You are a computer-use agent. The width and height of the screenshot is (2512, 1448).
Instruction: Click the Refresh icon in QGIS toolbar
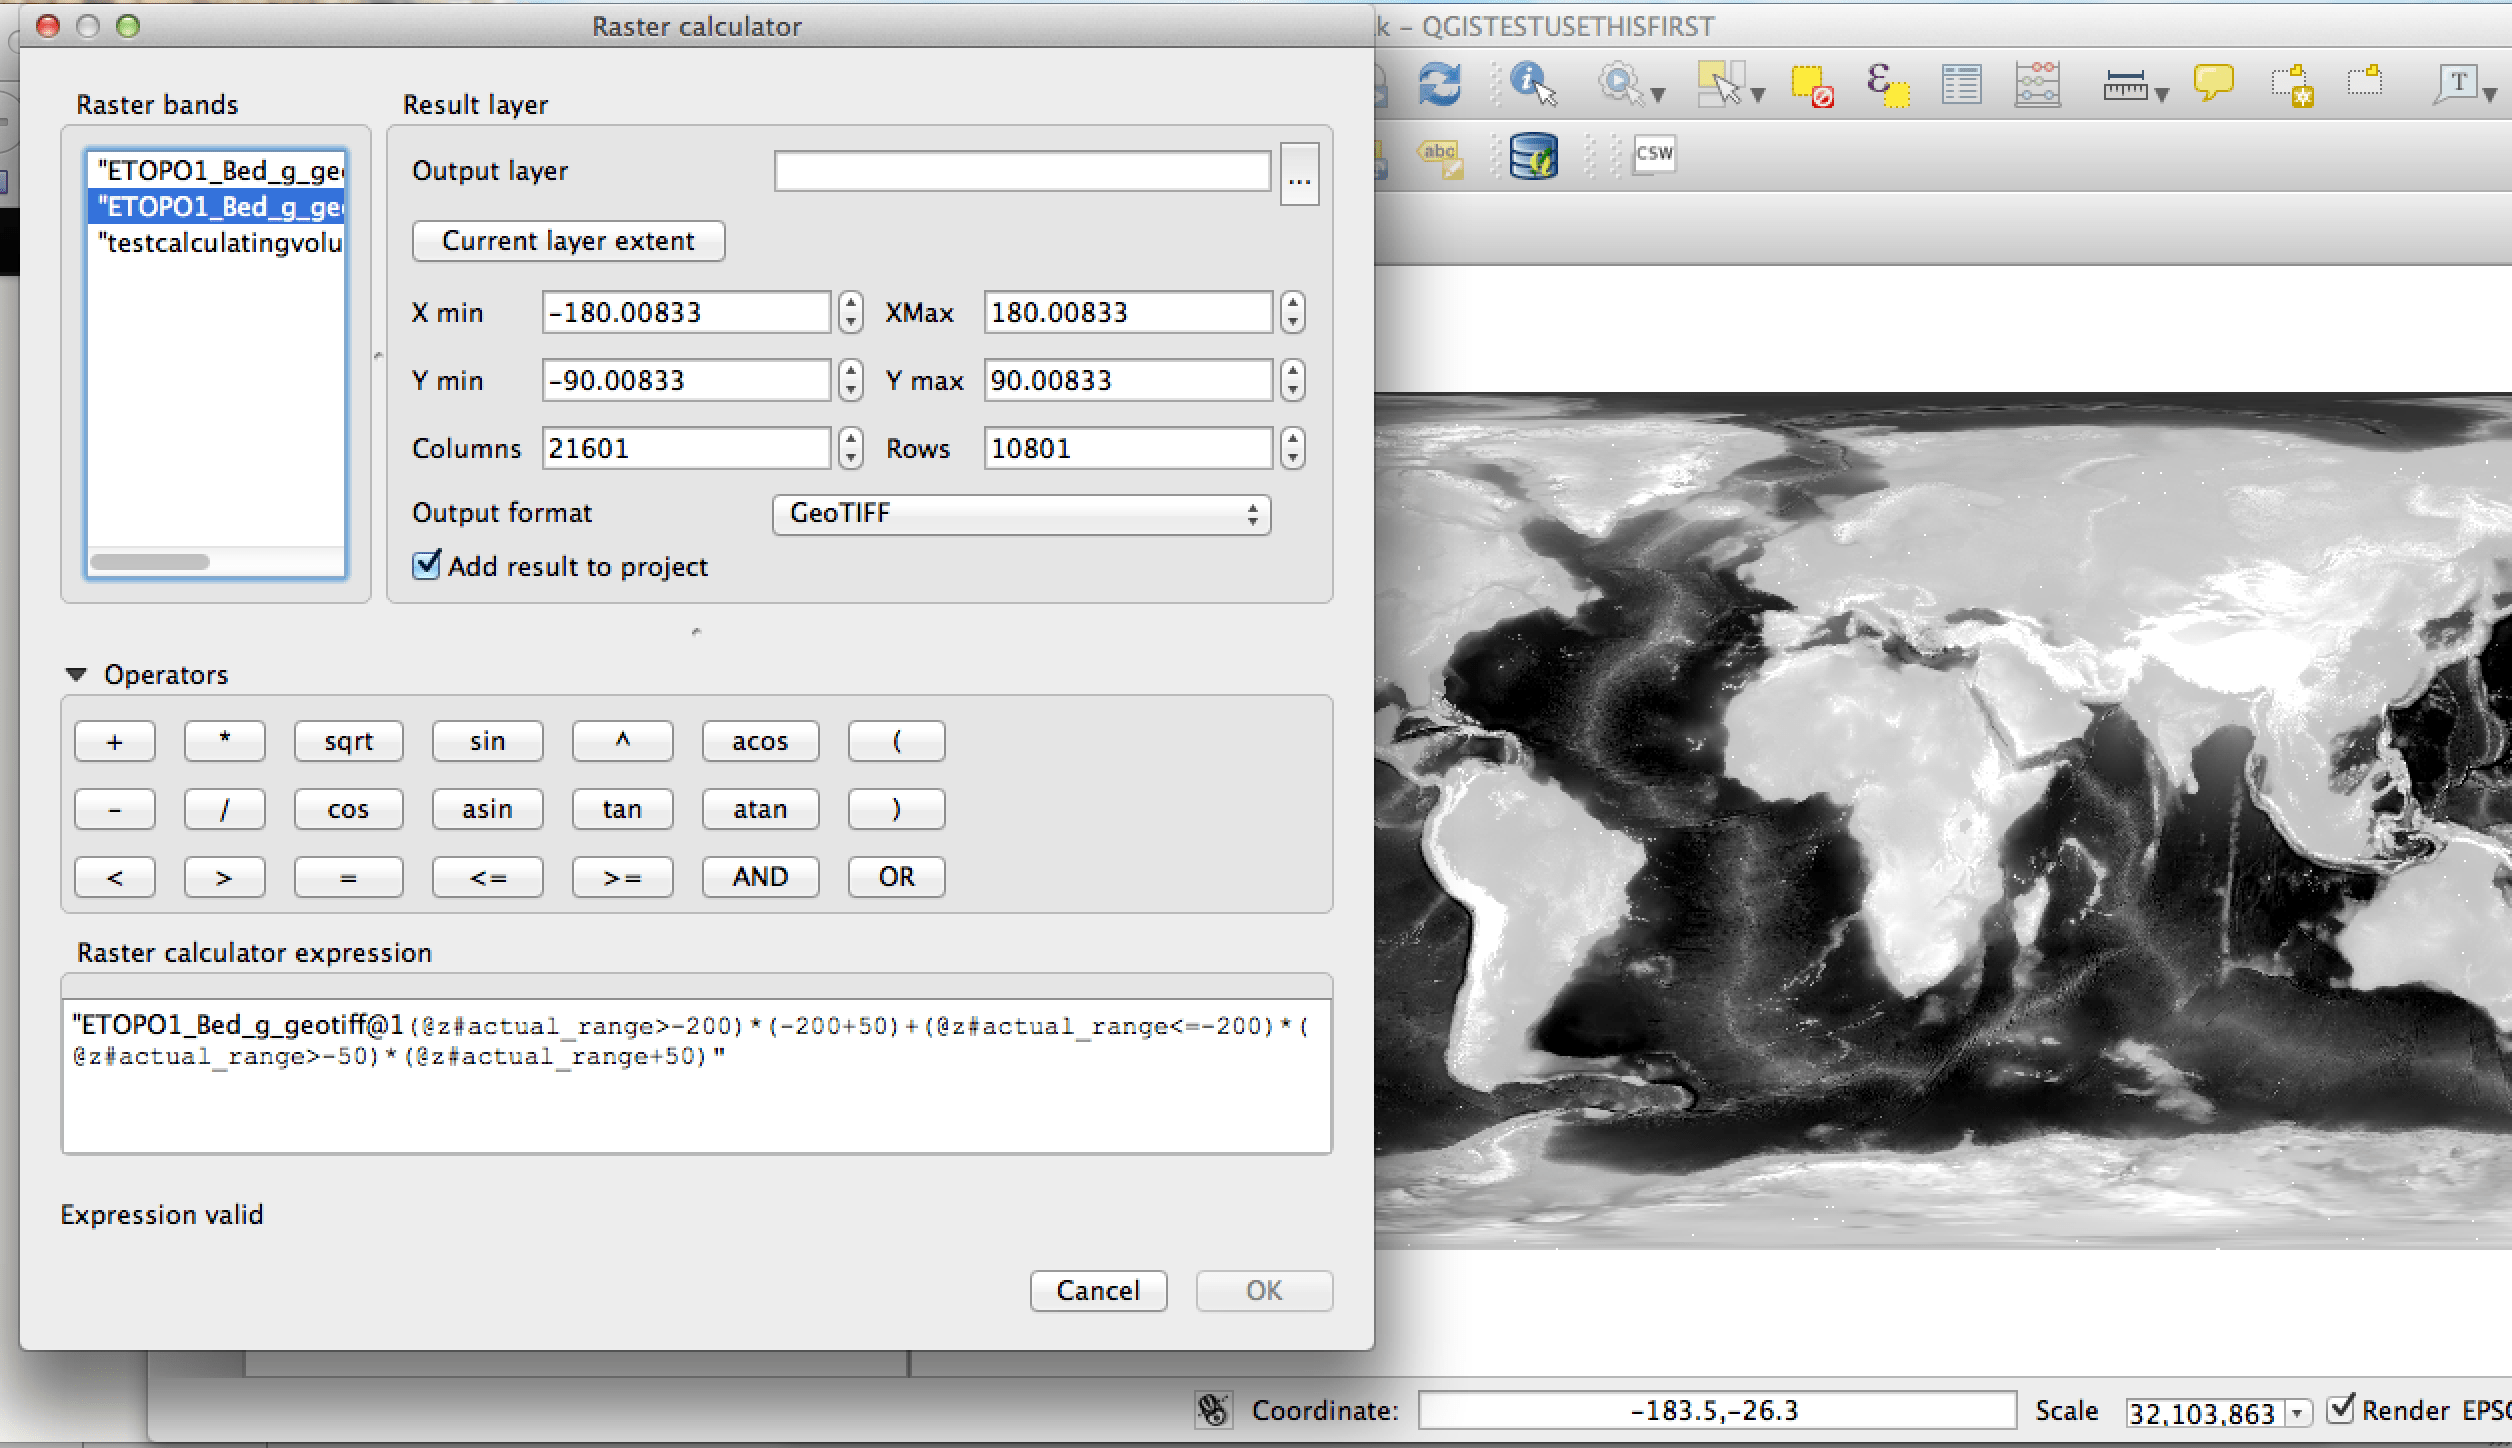(x=1439, y=84)
